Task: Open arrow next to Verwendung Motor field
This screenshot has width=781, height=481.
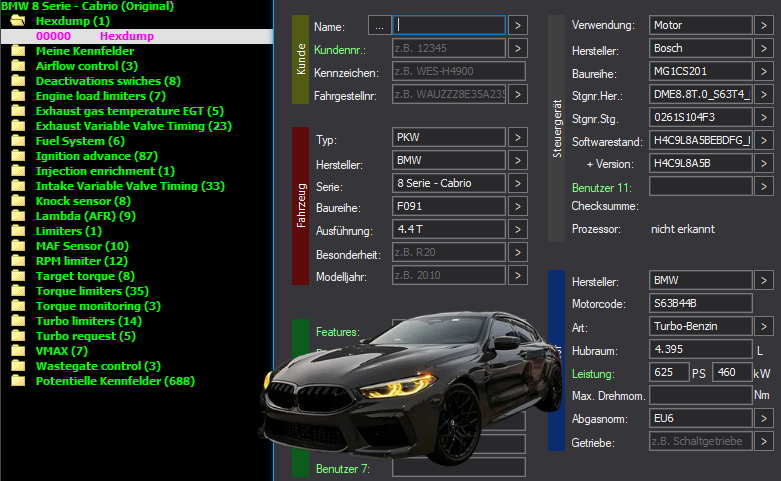Action: pos(764,25)
